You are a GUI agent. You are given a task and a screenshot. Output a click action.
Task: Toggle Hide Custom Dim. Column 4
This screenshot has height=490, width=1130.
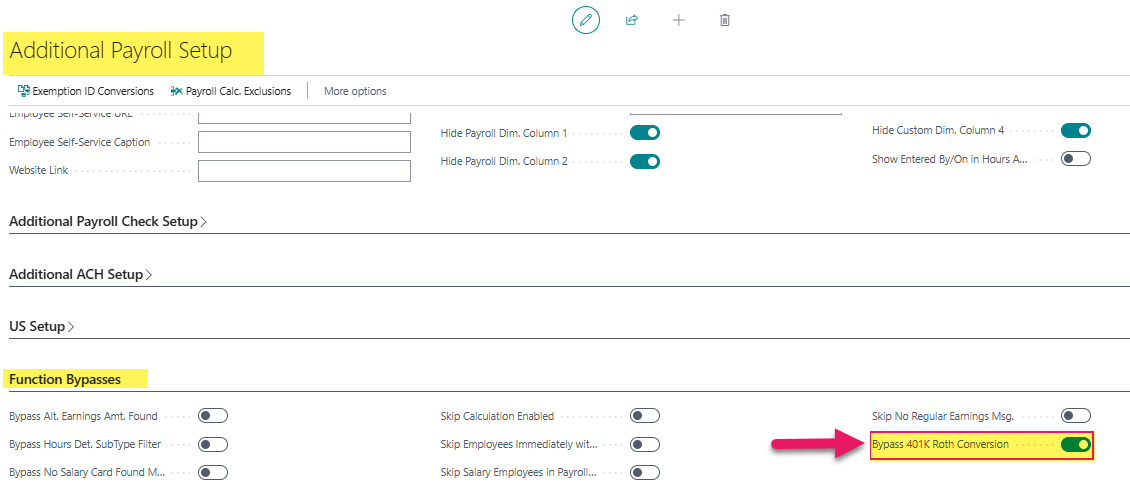point(1075,130)
